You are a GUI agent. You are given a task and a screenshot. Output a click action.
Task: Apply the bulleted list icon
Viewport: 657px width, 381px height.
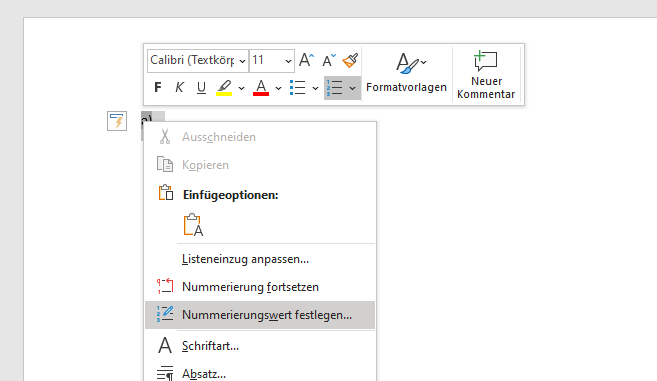[x=297, y=88]
